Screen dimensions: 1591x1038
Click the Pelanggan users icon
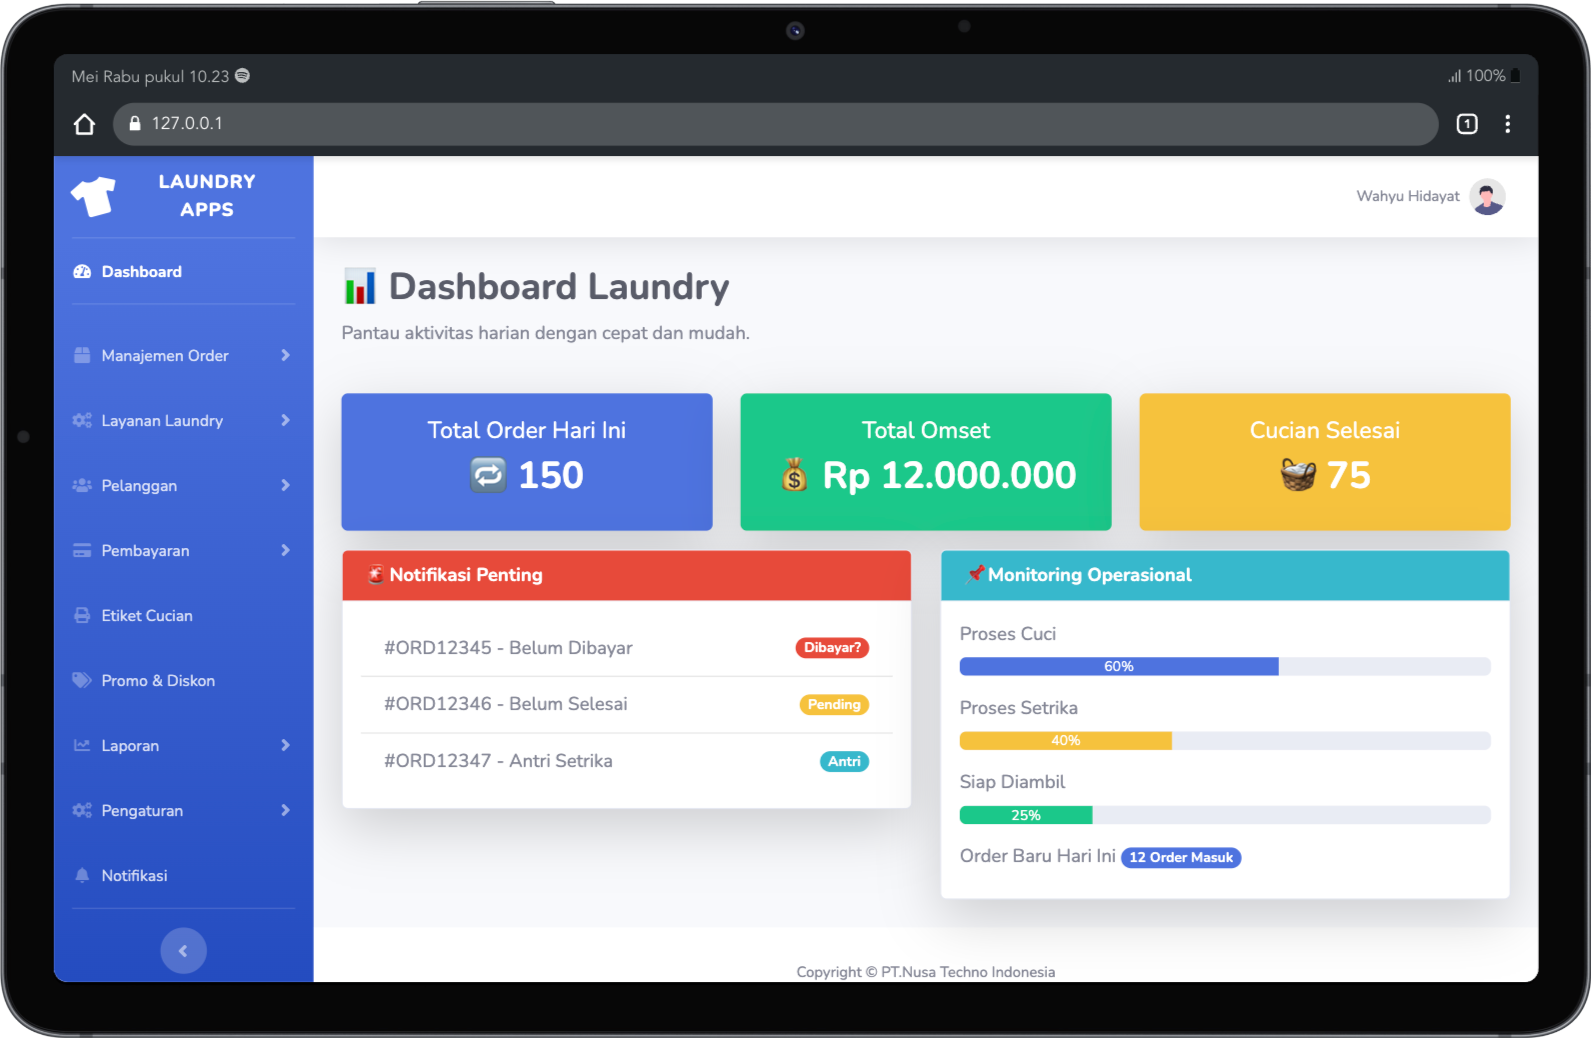click(82, 486)
